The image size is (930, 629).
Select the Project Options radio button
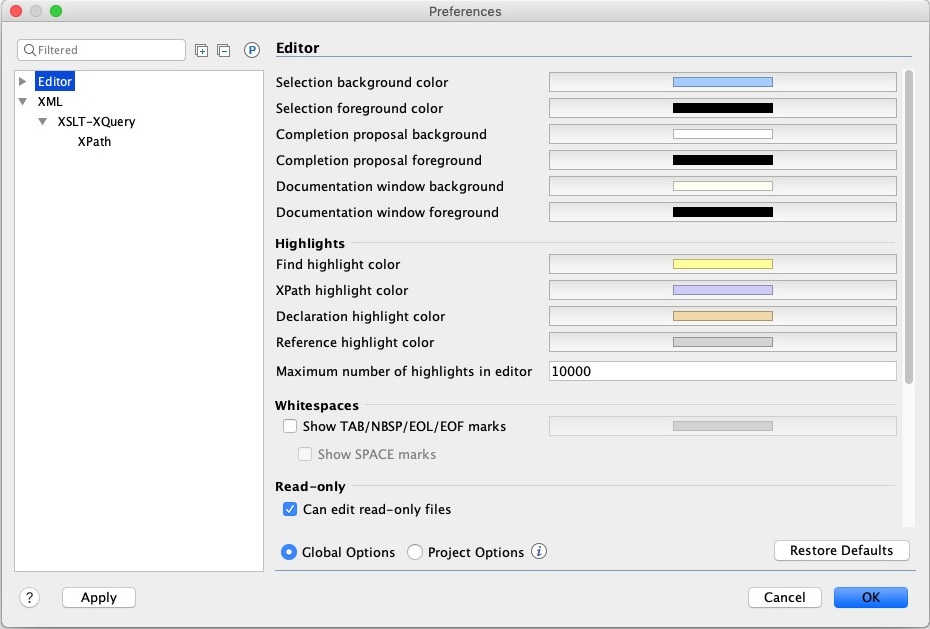click(415, 552)
